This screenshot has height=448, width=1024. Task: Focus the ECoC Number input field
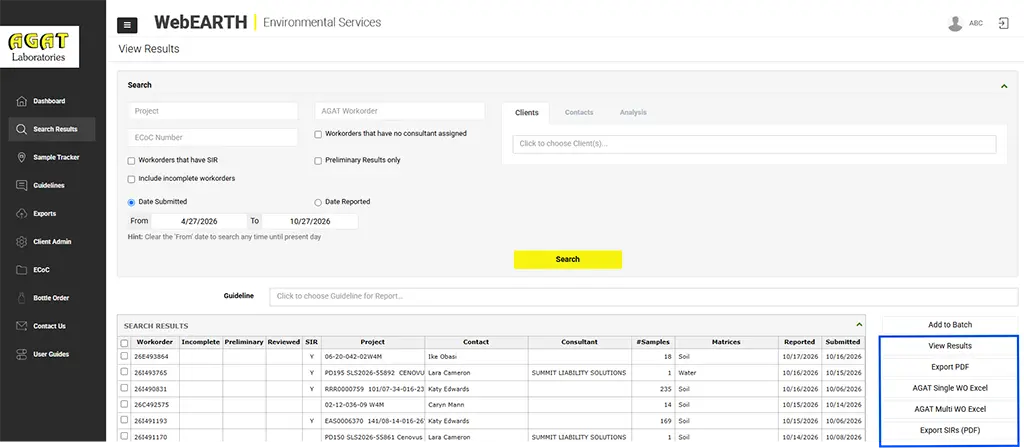click(213, 138)
